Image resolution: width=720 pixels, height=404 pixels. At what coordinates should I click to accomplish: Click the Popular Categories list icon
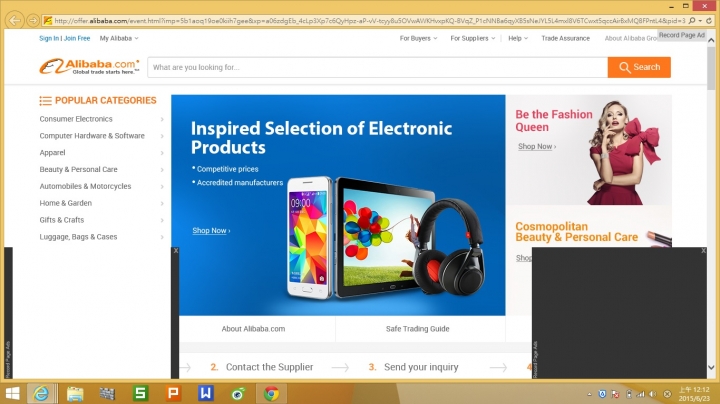(45, 101)
